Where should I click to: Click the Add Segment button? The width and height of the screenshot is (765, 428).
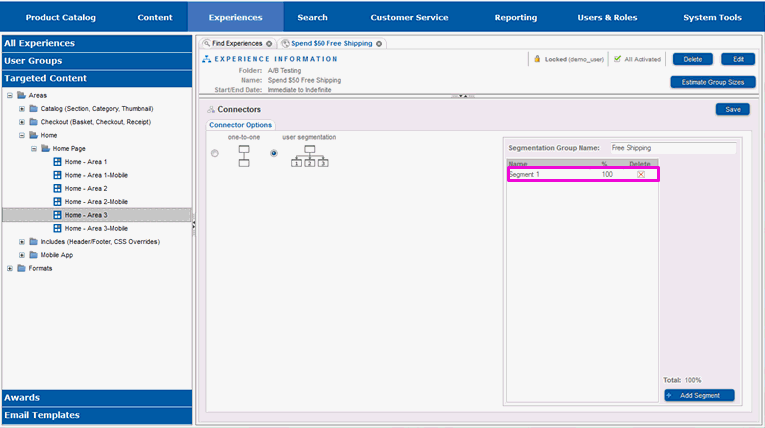(x=699, y=395)
